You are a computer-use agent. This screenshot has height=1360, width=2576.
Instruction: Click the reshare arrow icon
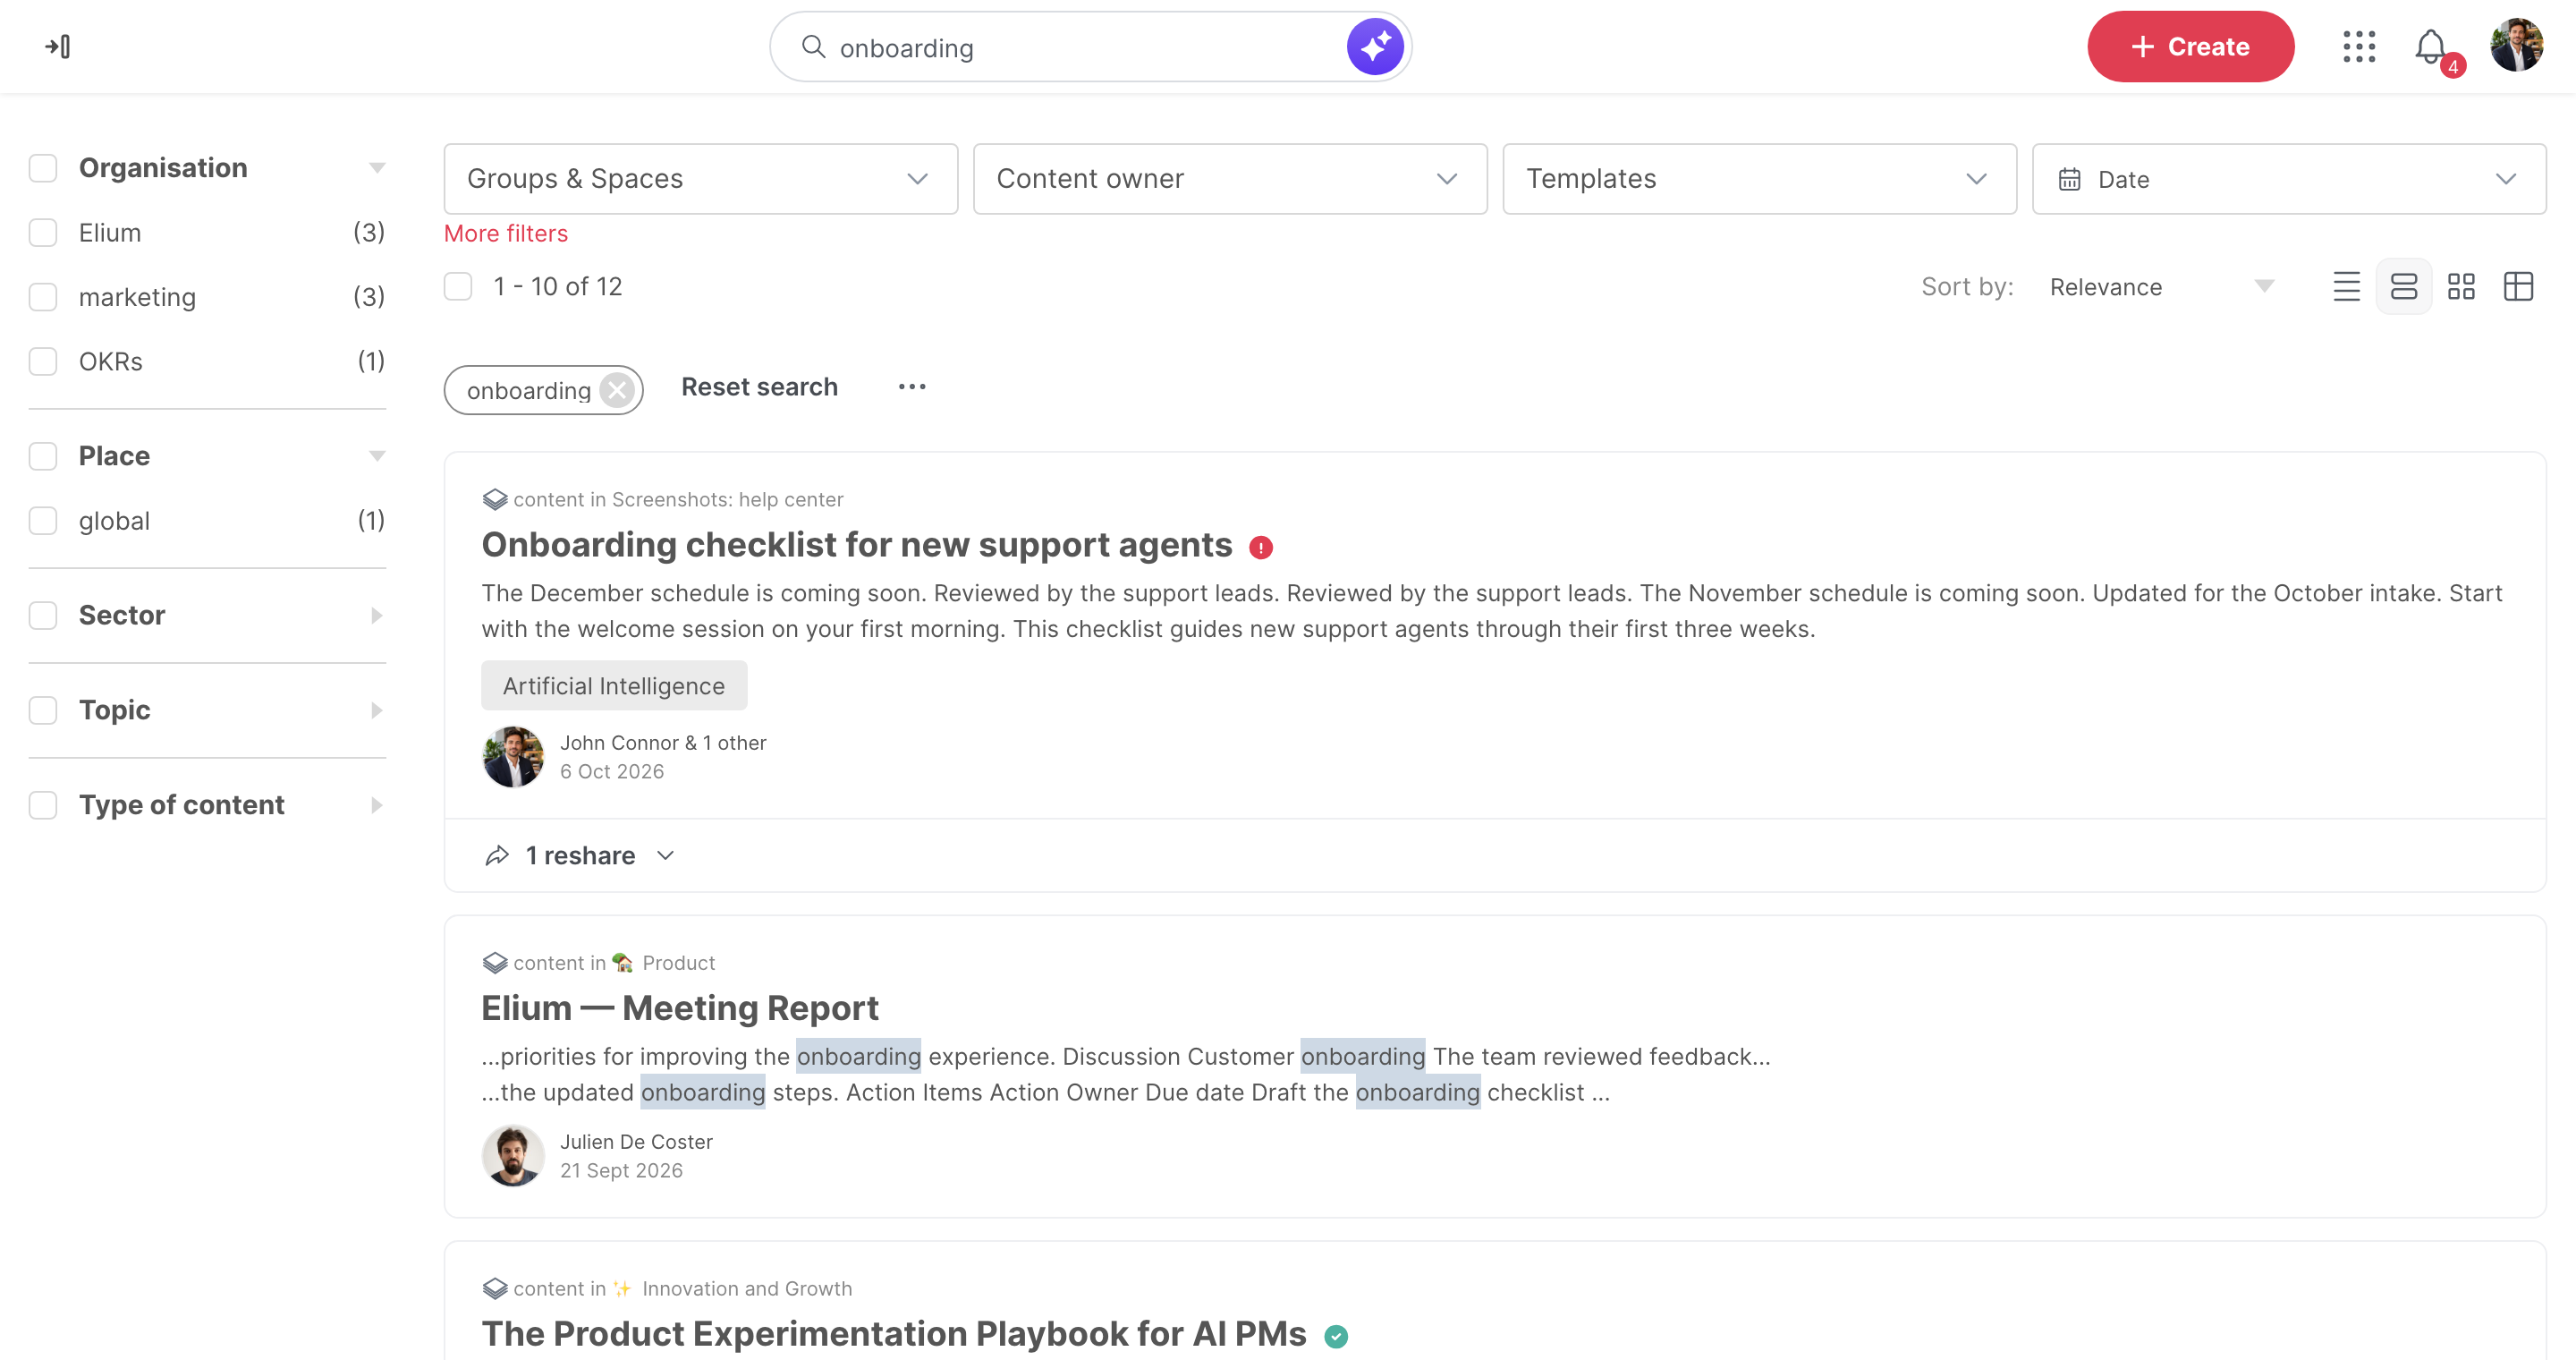tap(497, 856)
